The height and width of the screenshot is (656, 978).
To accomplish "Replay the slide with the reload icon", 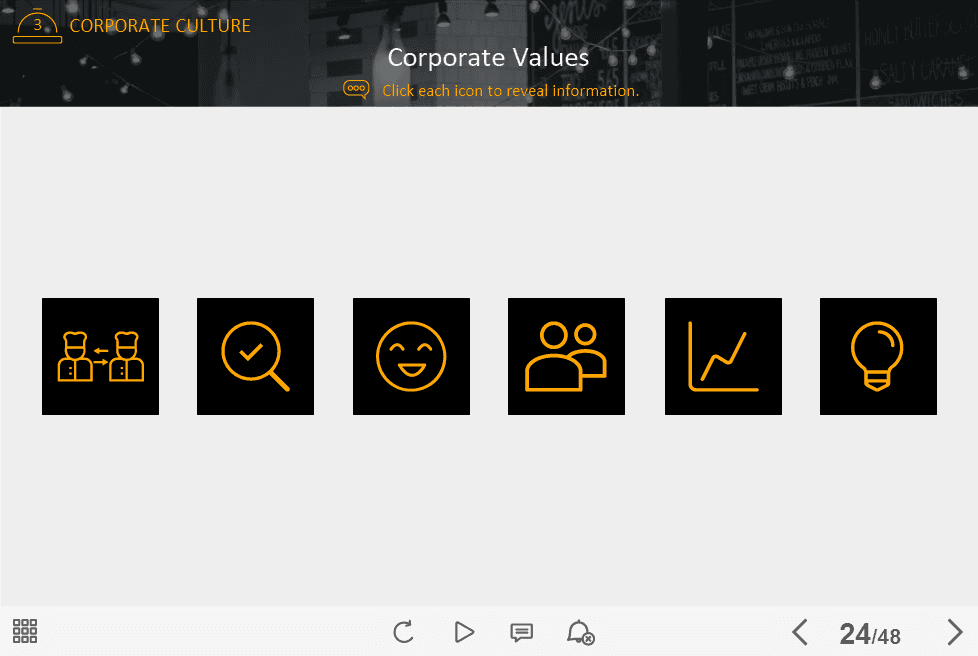I will 404,632.
